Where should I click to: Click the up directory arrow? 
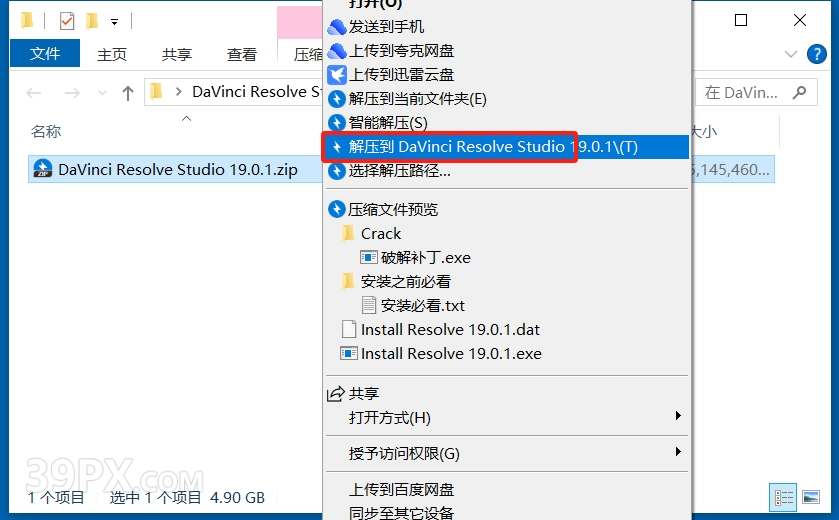[x=127, y=93]
